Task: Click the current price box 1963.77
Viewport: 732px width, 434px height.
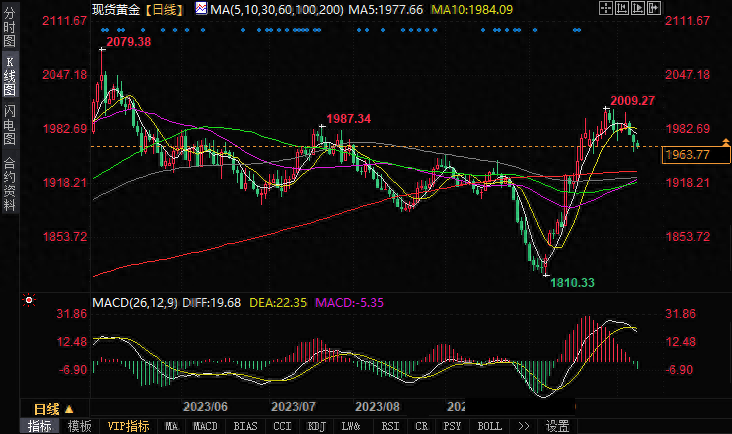Action: point(696,155)
